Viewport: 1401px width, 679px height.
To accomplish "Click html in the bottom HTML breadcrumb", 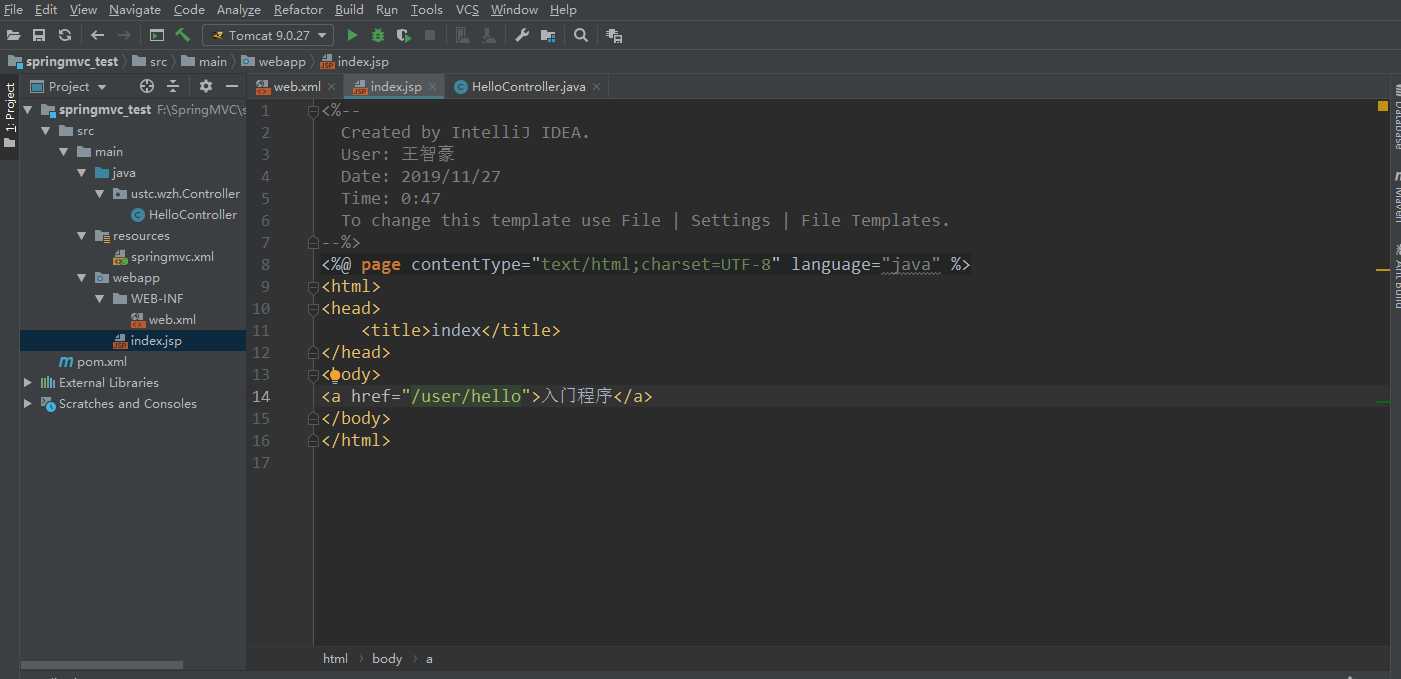I will 335,658.
